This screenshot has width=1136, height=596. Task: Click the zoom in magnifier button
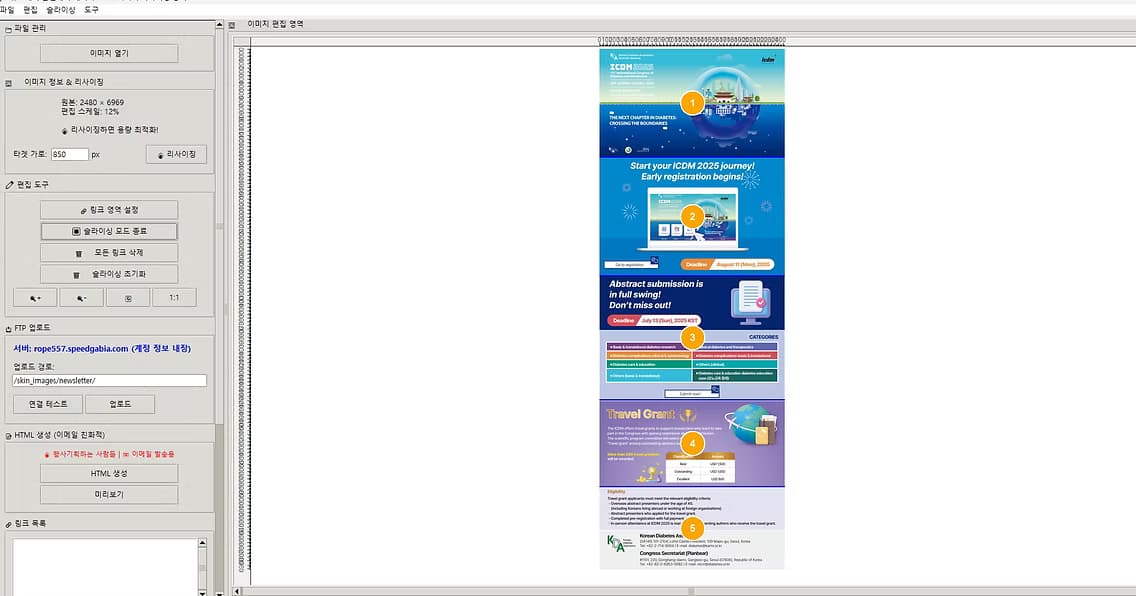pyautogui.click(x=35, y=298)
